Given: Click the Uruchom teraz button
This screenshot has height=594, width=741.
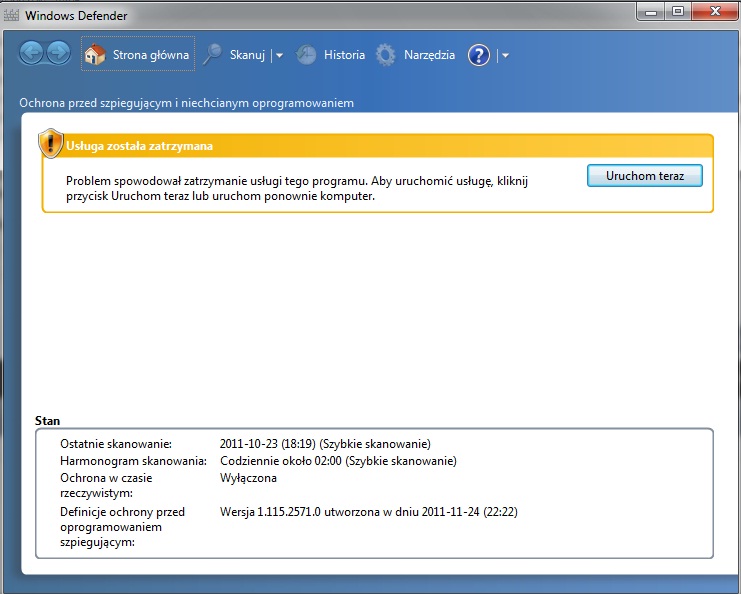Looking at the screenshot, I should (x=645, y=176).
